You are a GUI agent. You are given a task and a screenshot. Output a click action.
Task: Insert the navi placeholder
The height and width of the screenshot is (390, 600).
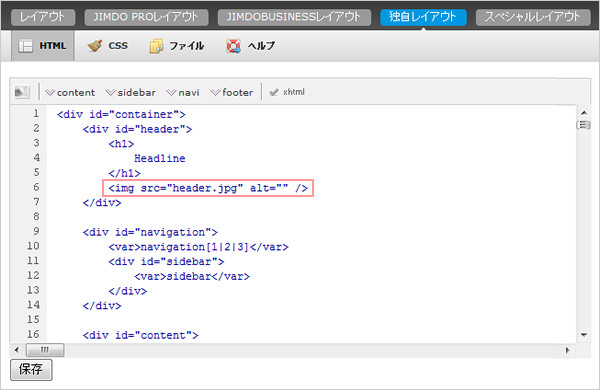pos(183,92)
